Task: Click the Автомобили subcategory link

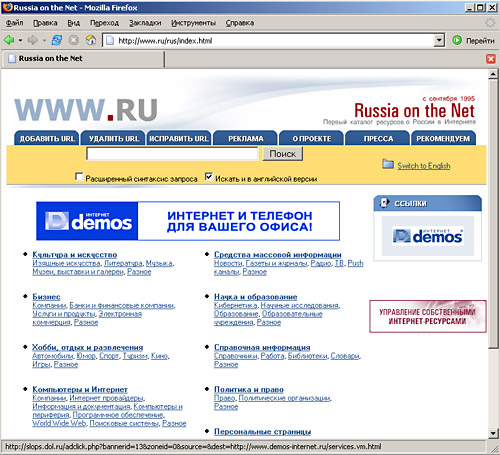Action: (52, 356)
